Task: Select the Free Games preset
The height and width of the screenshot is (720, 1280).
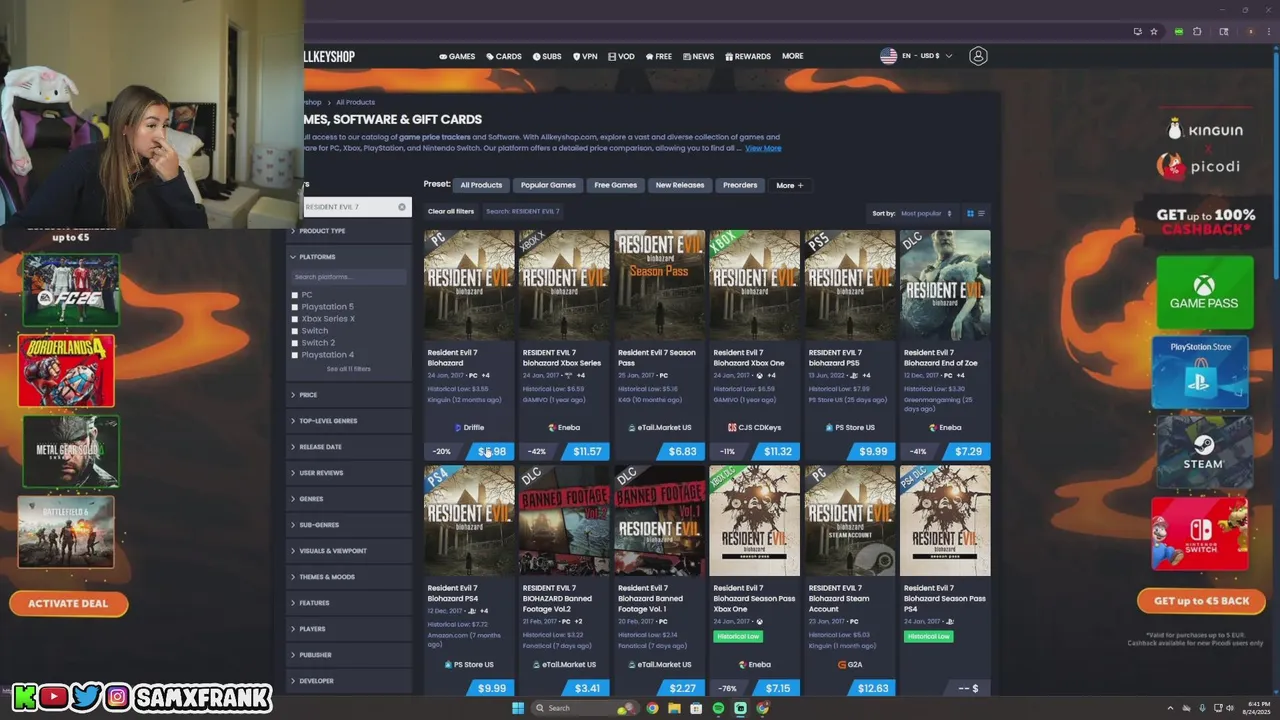Action: tap(615, 185)
